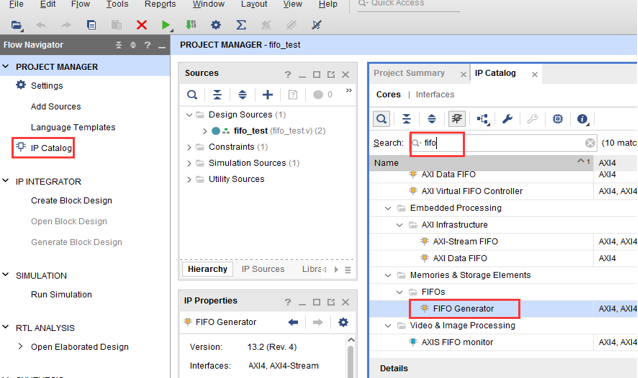638x378 pixels.
Task: Click the red X cancel toolbar icon
Action: 142,25
